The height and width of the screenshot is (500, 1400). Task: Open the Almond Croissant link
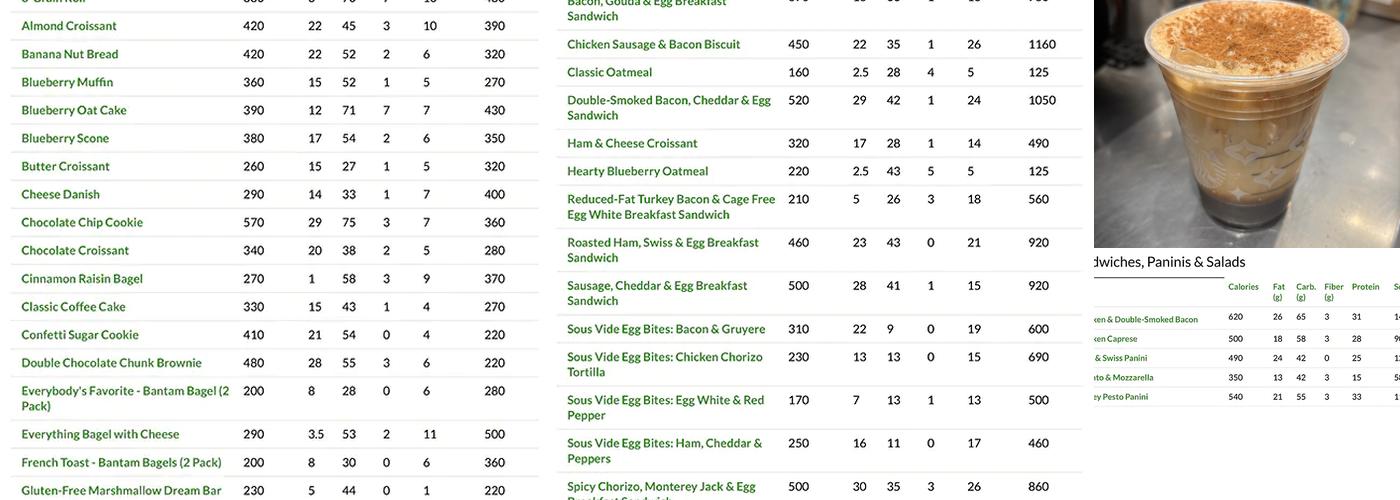tap(69, 26)
